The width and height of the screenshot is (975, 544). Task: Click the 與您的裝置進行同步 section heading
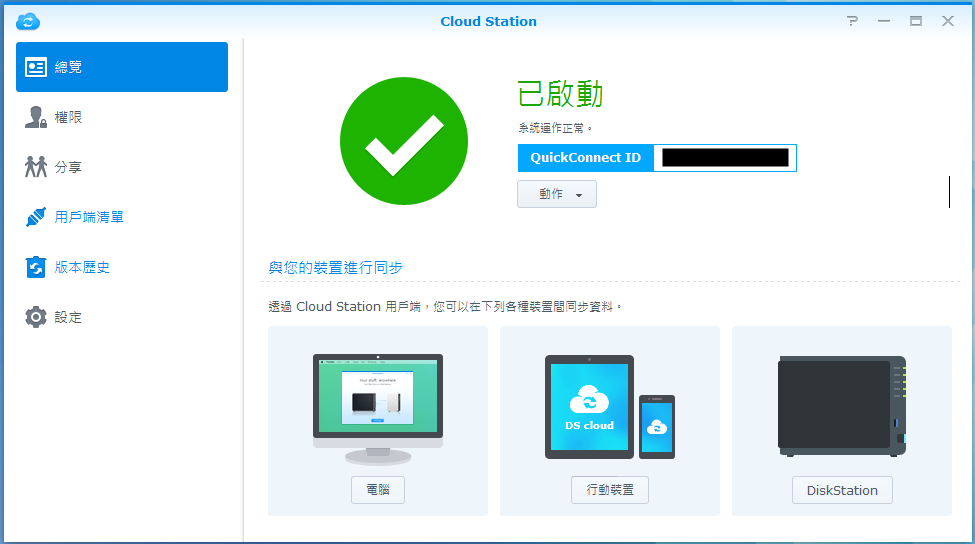336,268
